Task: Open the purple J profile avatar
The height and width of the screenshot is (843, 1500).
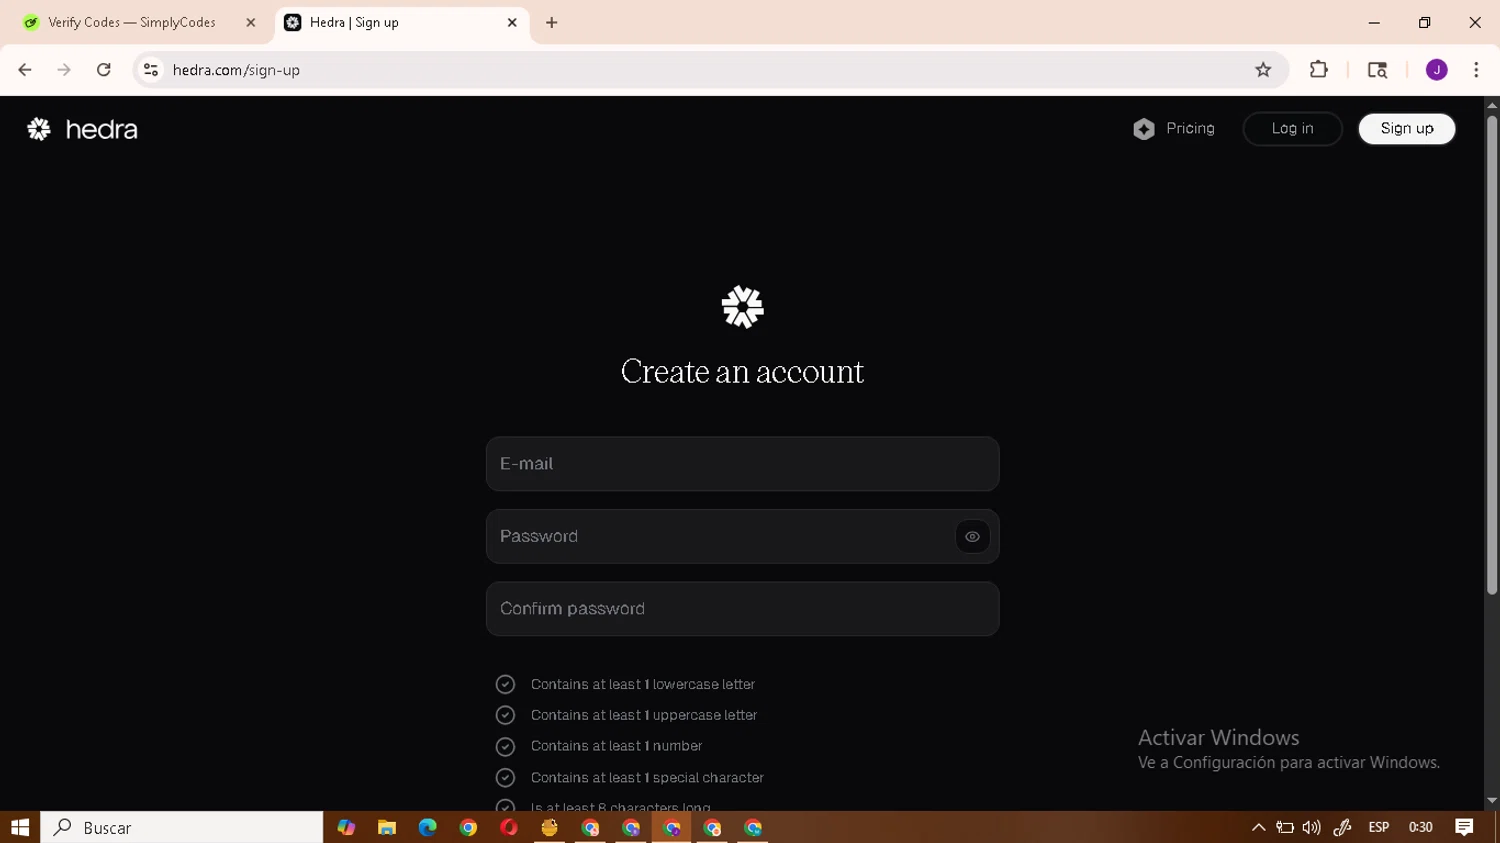Action: click(1437, 70)
